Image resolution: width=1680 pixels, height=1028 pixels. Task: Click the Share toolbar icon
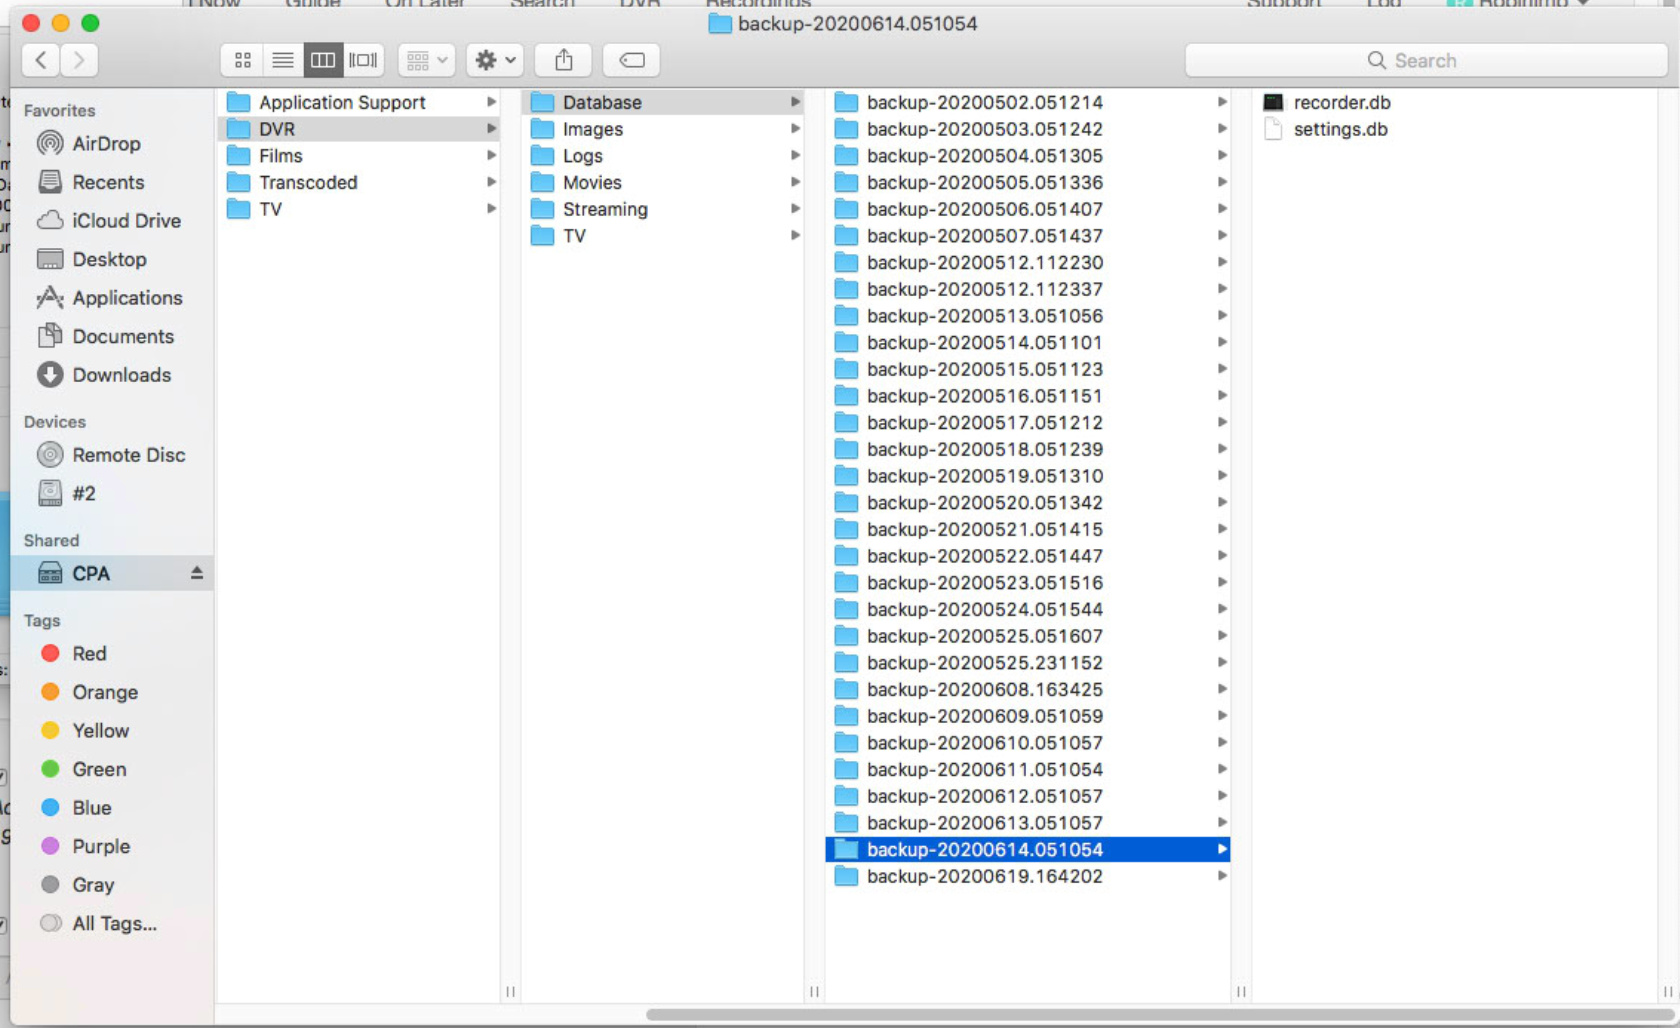click(x=564, y=61)
